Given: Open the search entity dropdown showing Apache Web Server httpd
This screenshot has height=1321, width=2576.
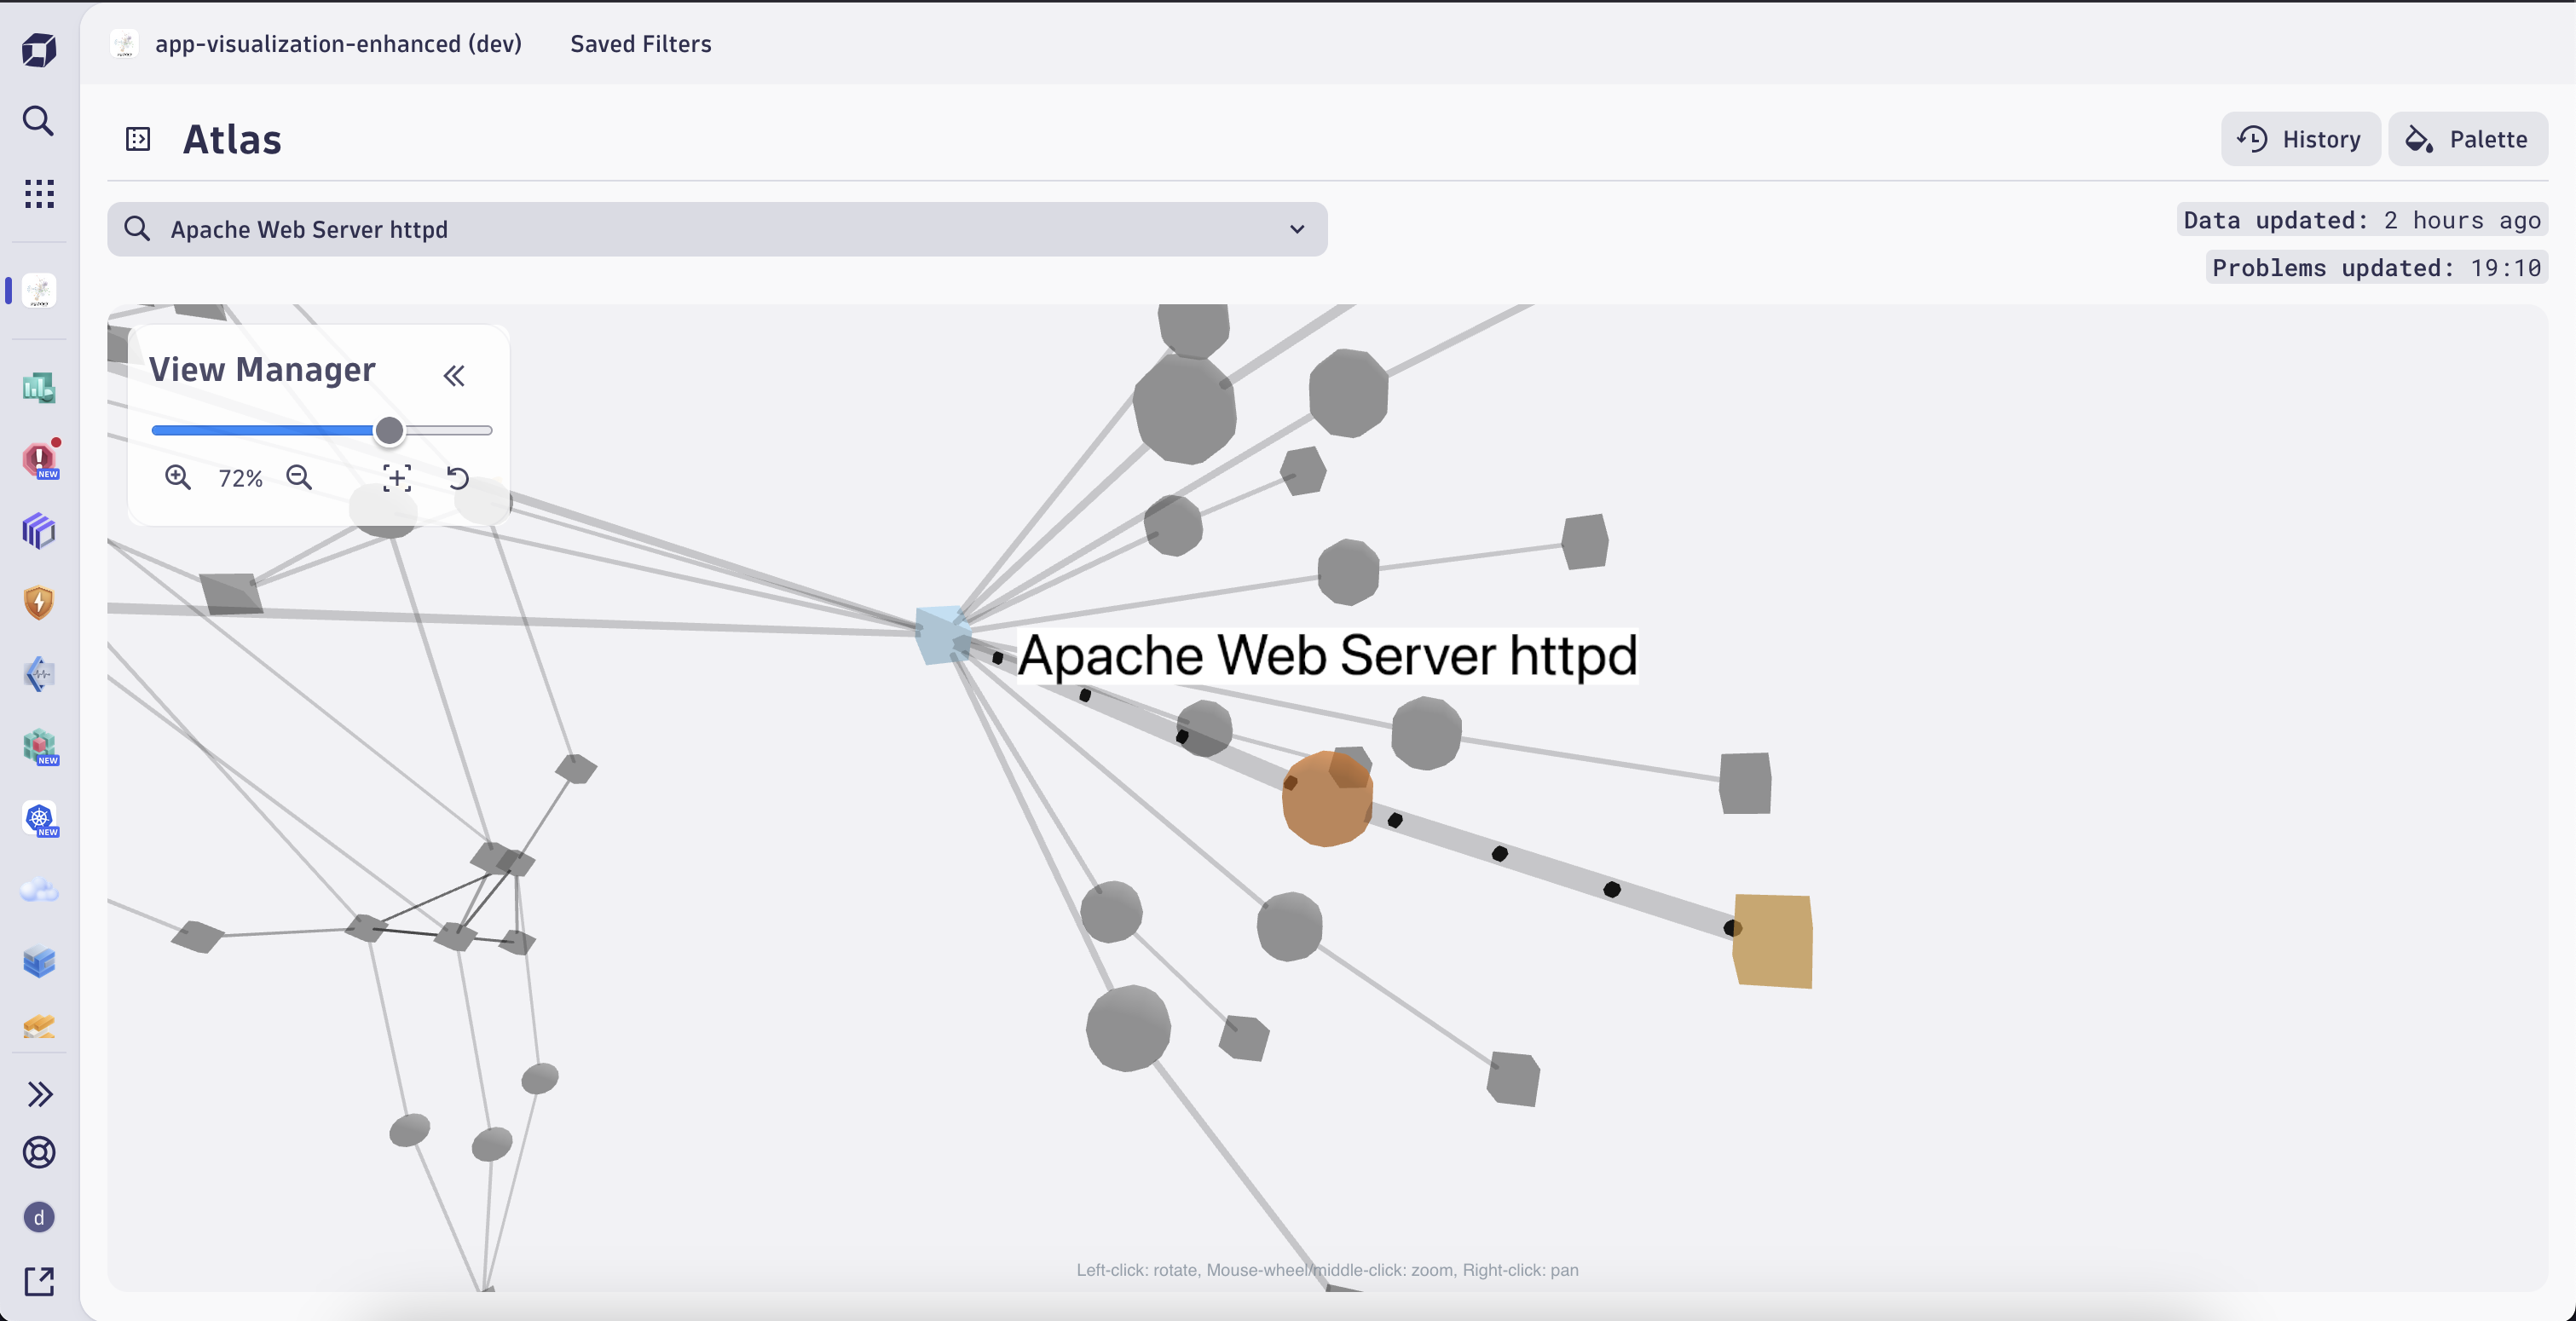Looking at the screenshot, I should [1296, 229].
